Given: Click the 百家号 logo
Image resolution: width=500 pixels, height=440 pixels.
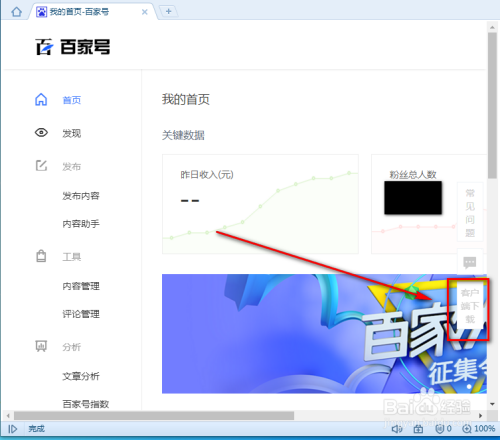Looking at the screenshot, I should click(73, 47).
